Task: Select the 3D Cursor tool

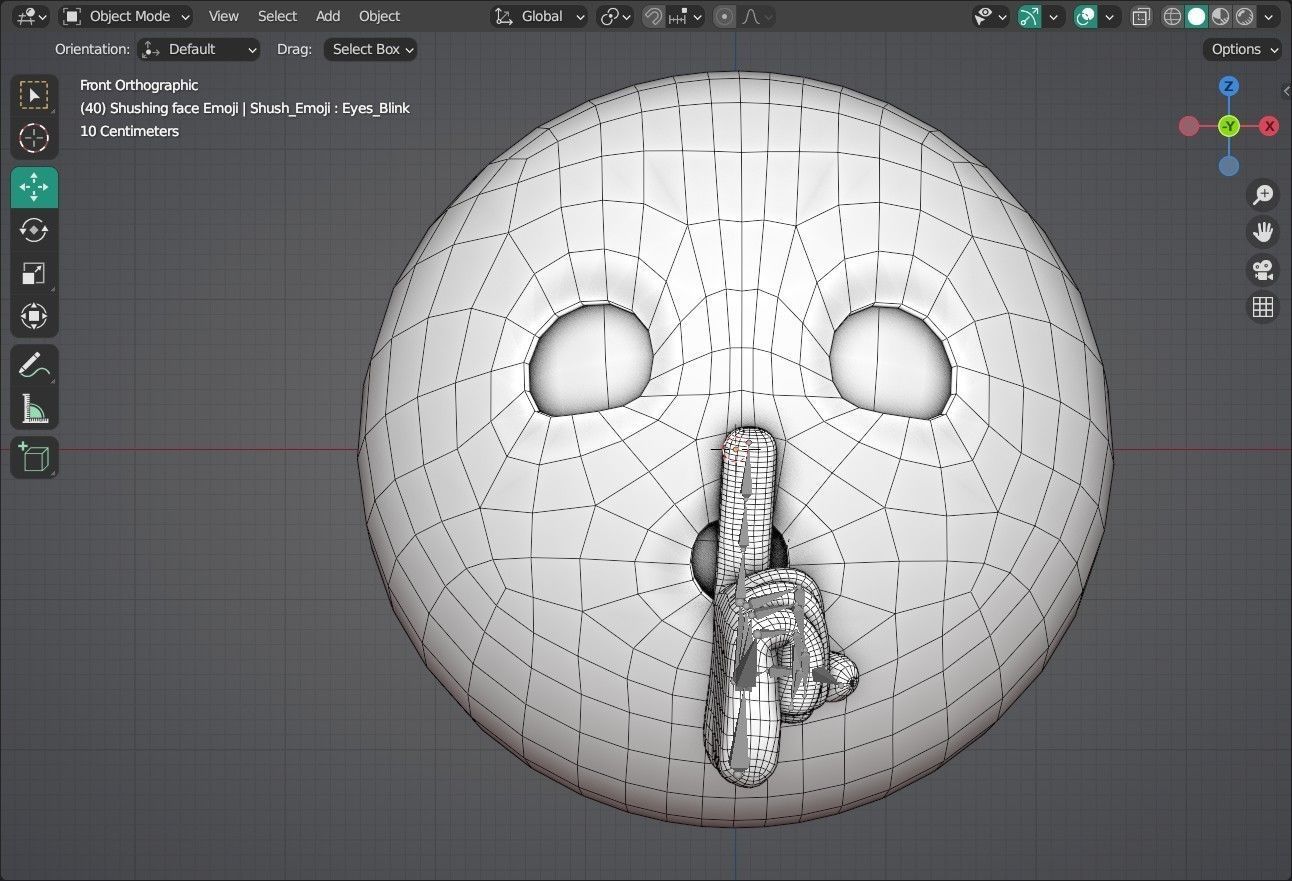Action: [x=34, y=138]
